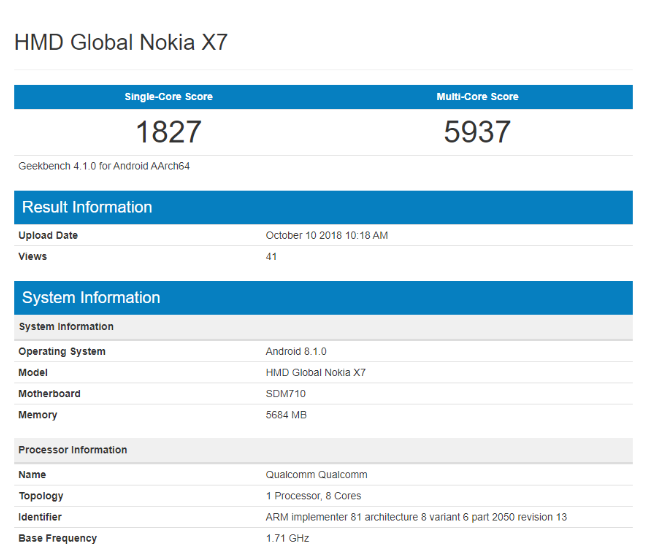Click the single-core score value 1827
660x555 pixels.
pos(168,132)
